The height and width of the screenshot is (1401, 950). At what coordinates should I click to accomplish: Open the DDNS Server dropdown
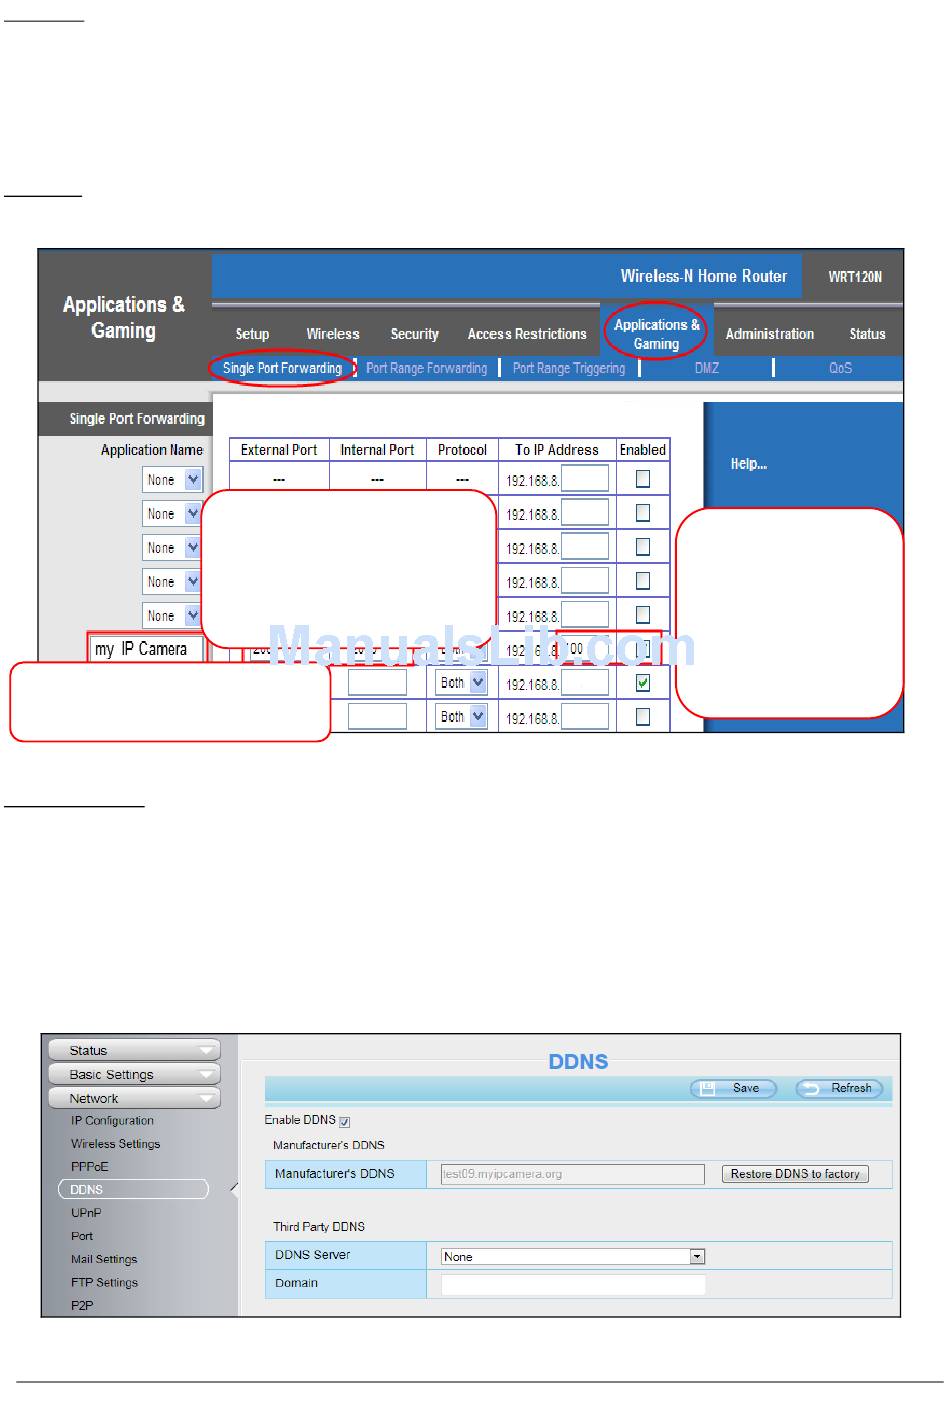pyautogui.click(x=573, y=1256)
